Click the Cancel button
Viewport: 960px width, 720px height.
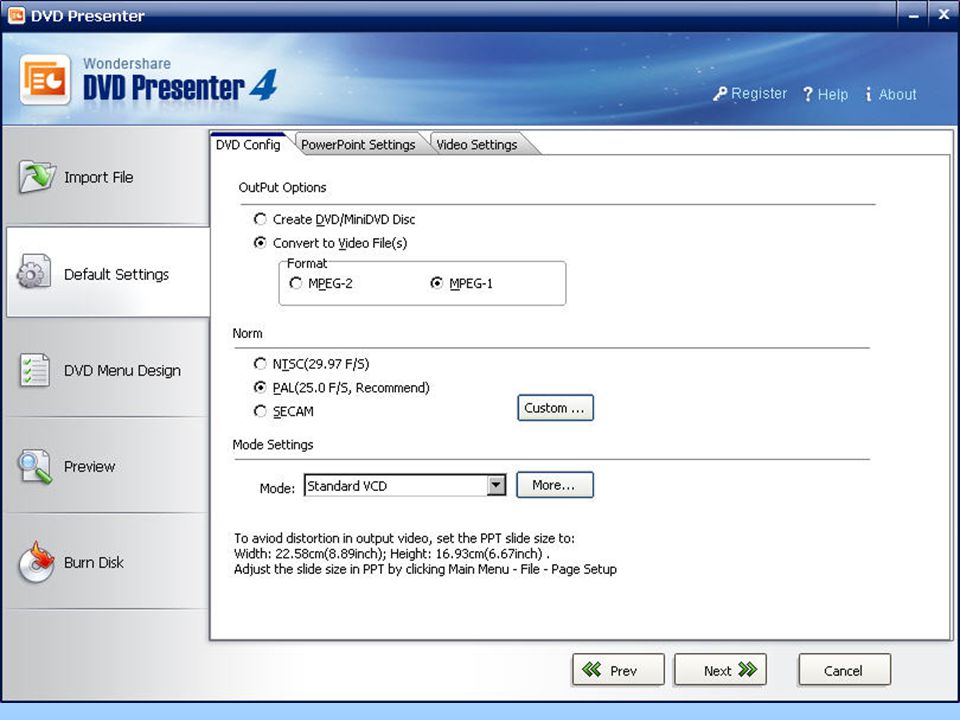(844, 670)
